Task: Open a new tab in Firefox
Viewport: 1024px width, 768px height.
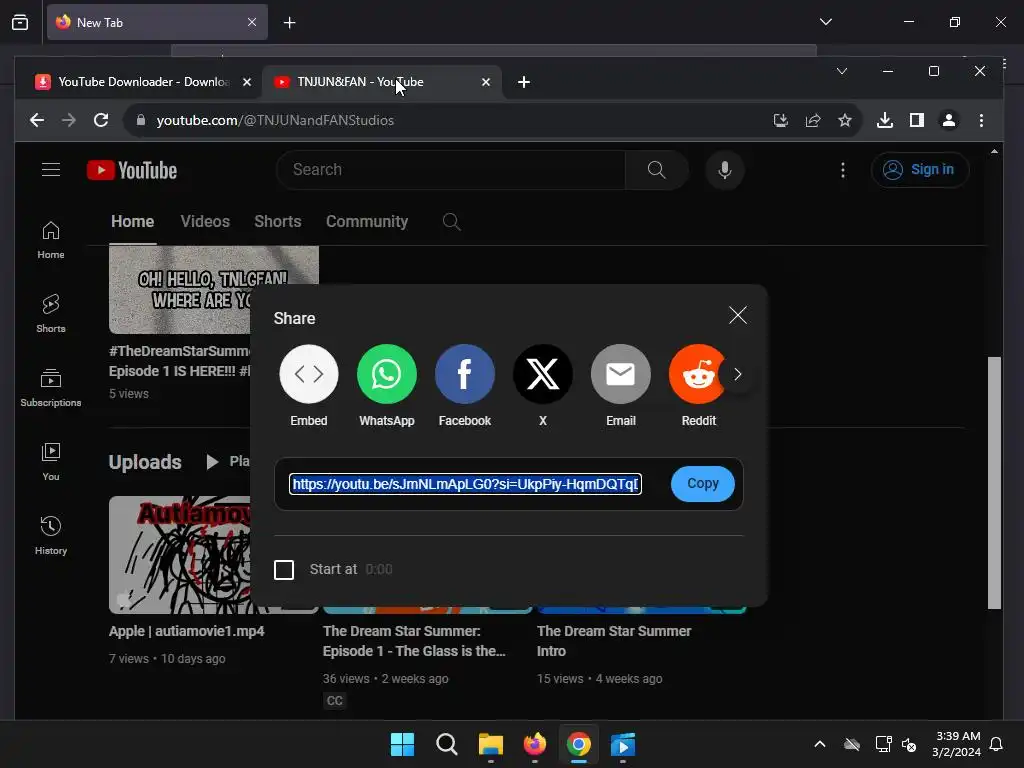Action: click(289, 23)
